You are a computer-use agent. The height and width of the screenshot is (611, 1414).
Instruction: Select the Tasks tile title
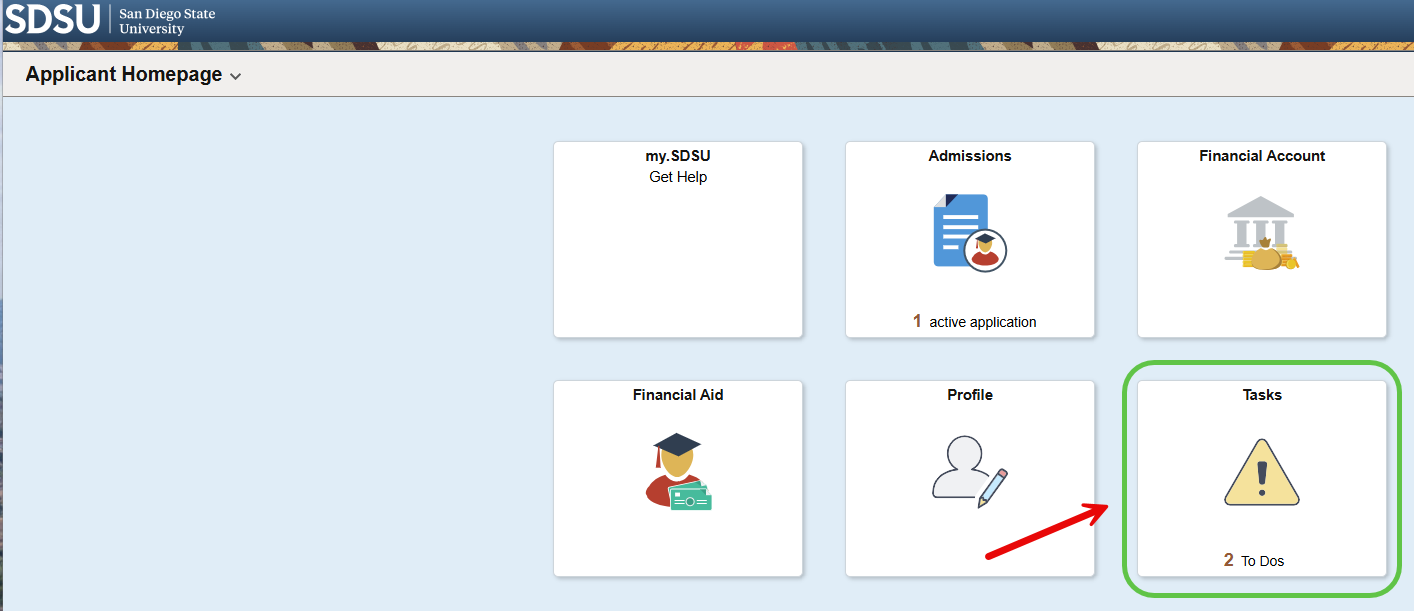1262,395
